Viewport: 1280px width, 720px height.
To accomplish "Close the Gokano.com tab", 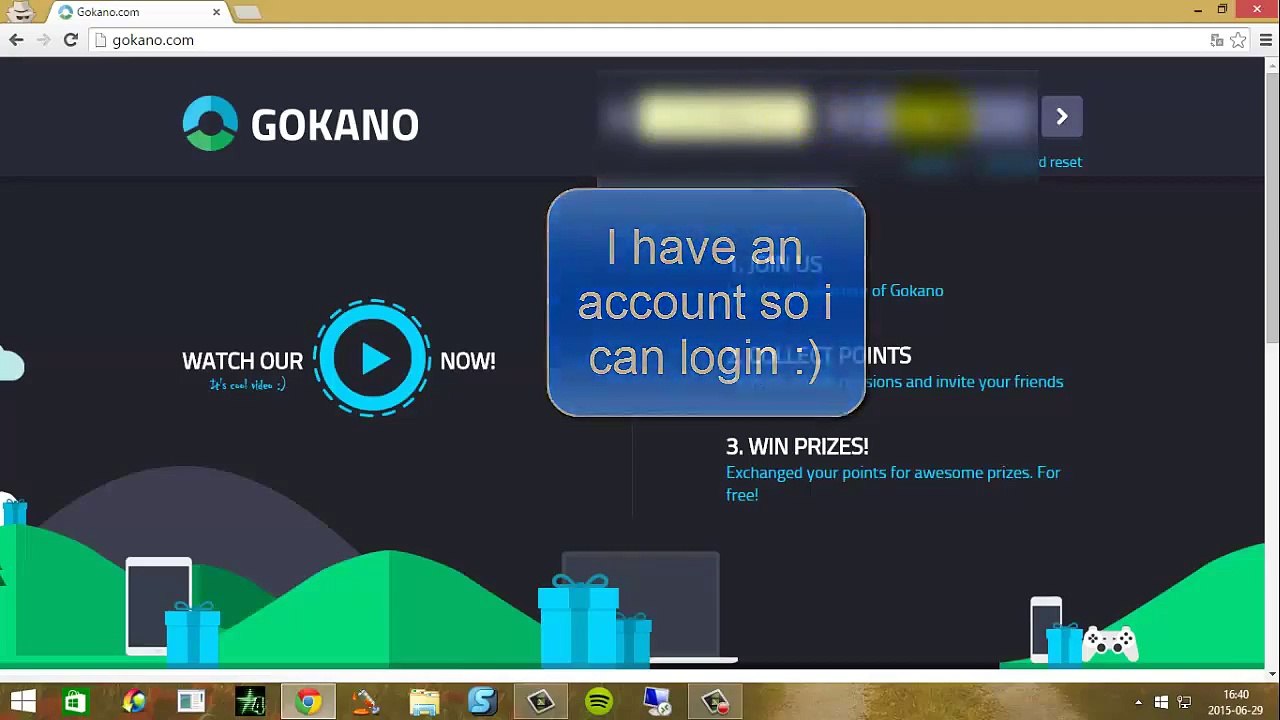I will [x=216, y=12].
